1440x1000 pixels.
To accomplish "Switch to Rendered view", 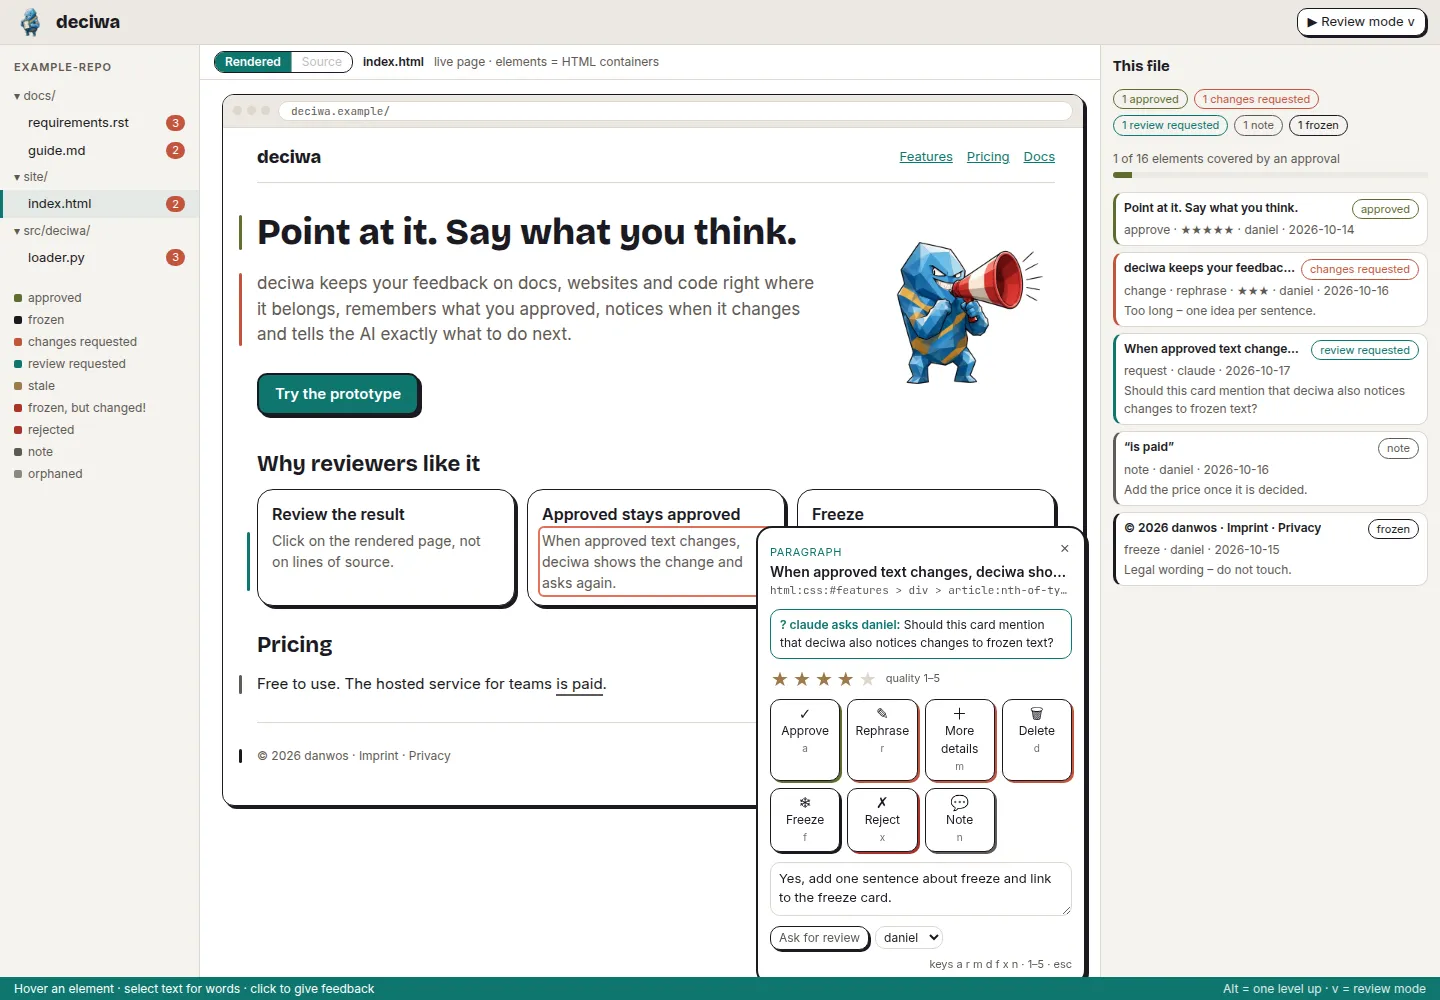I will click(253, 62).
